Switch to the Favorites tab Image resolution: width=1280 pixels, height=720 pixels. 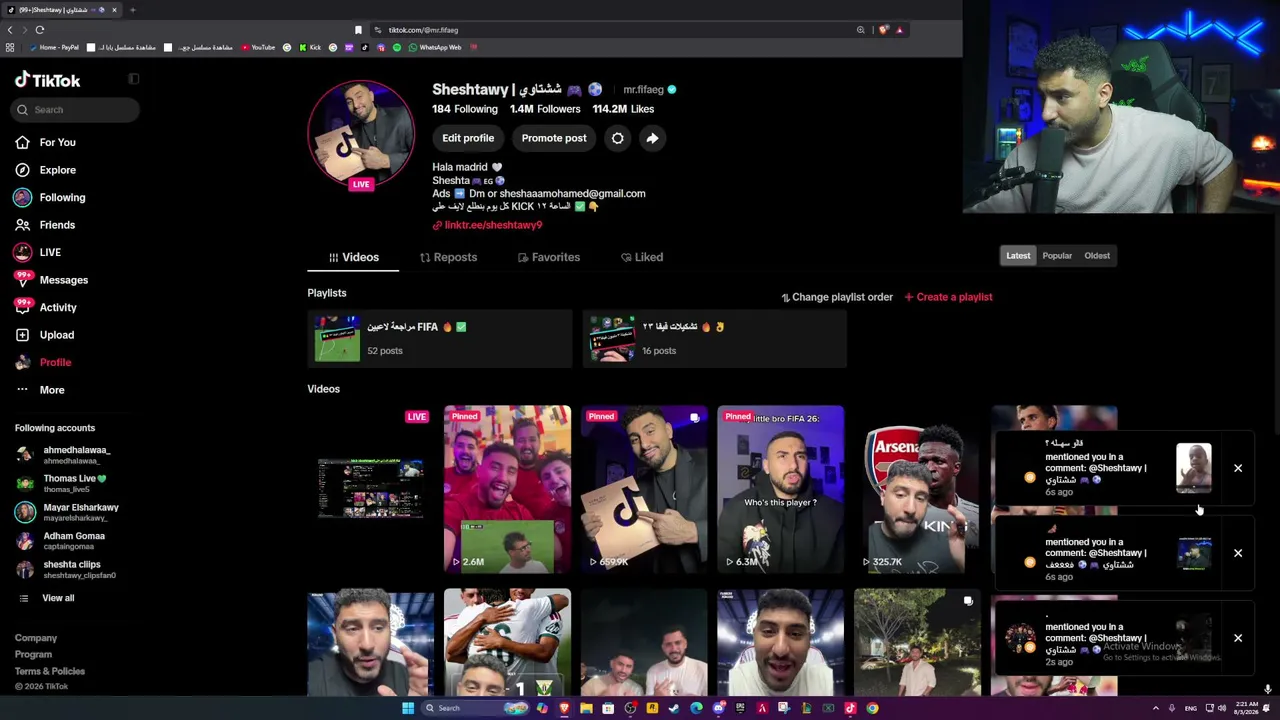pos(549,257)
